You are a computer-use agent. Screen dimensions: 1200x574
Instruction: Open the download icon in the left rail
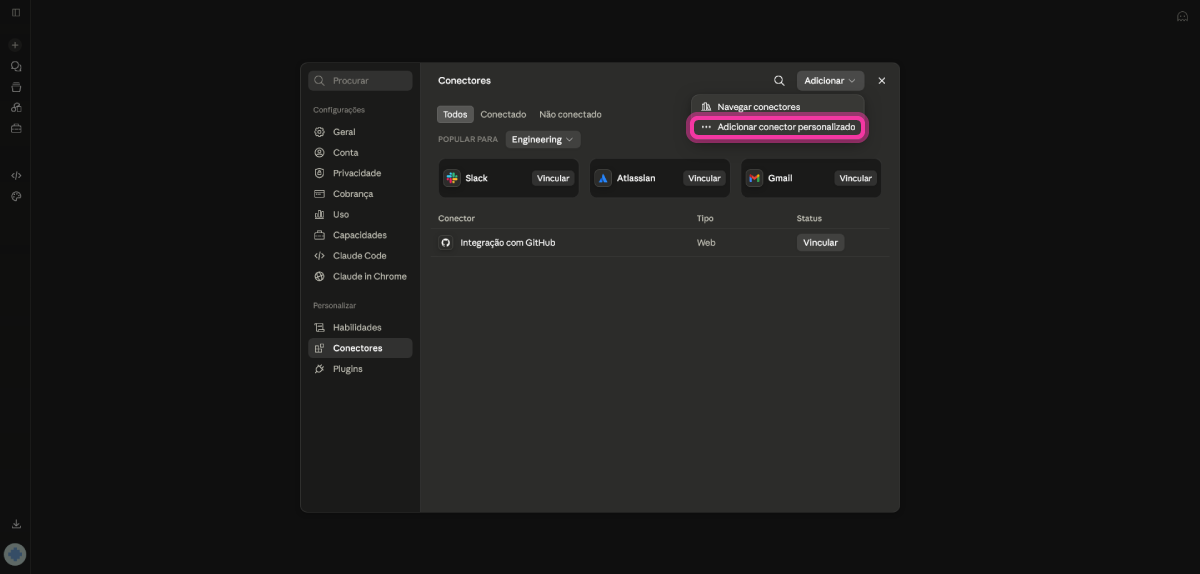coord(16,524)
